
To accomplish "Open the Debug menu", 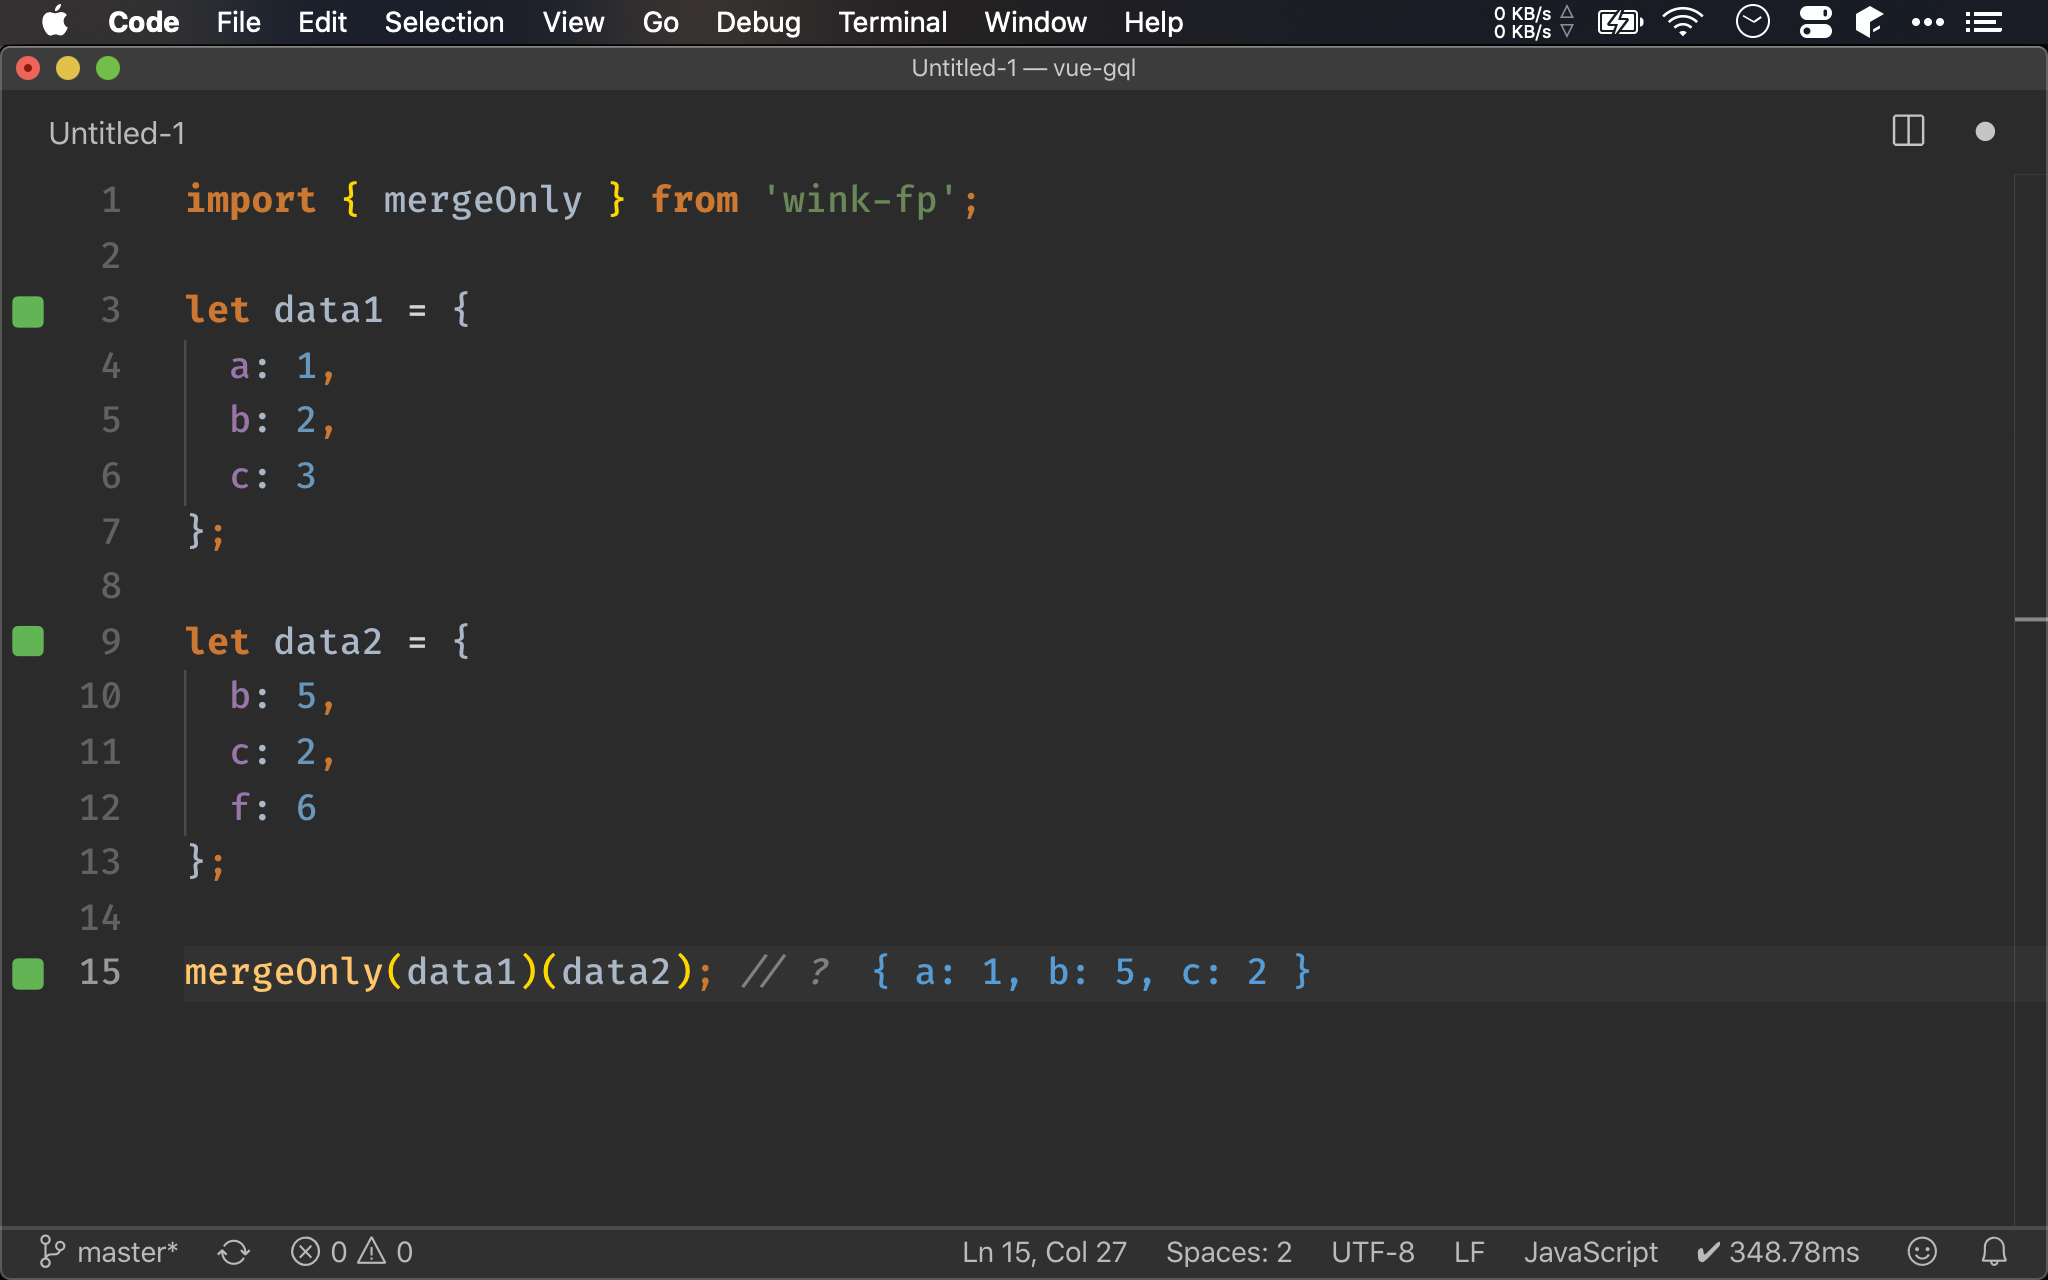I will [x=758, y=22].
